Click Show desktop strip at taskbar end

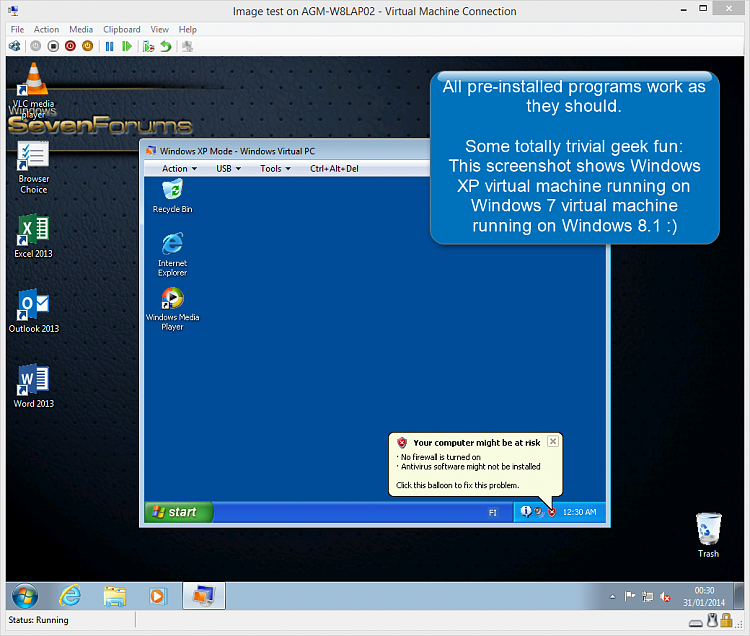pyautogui.click(x=739, y=596)
